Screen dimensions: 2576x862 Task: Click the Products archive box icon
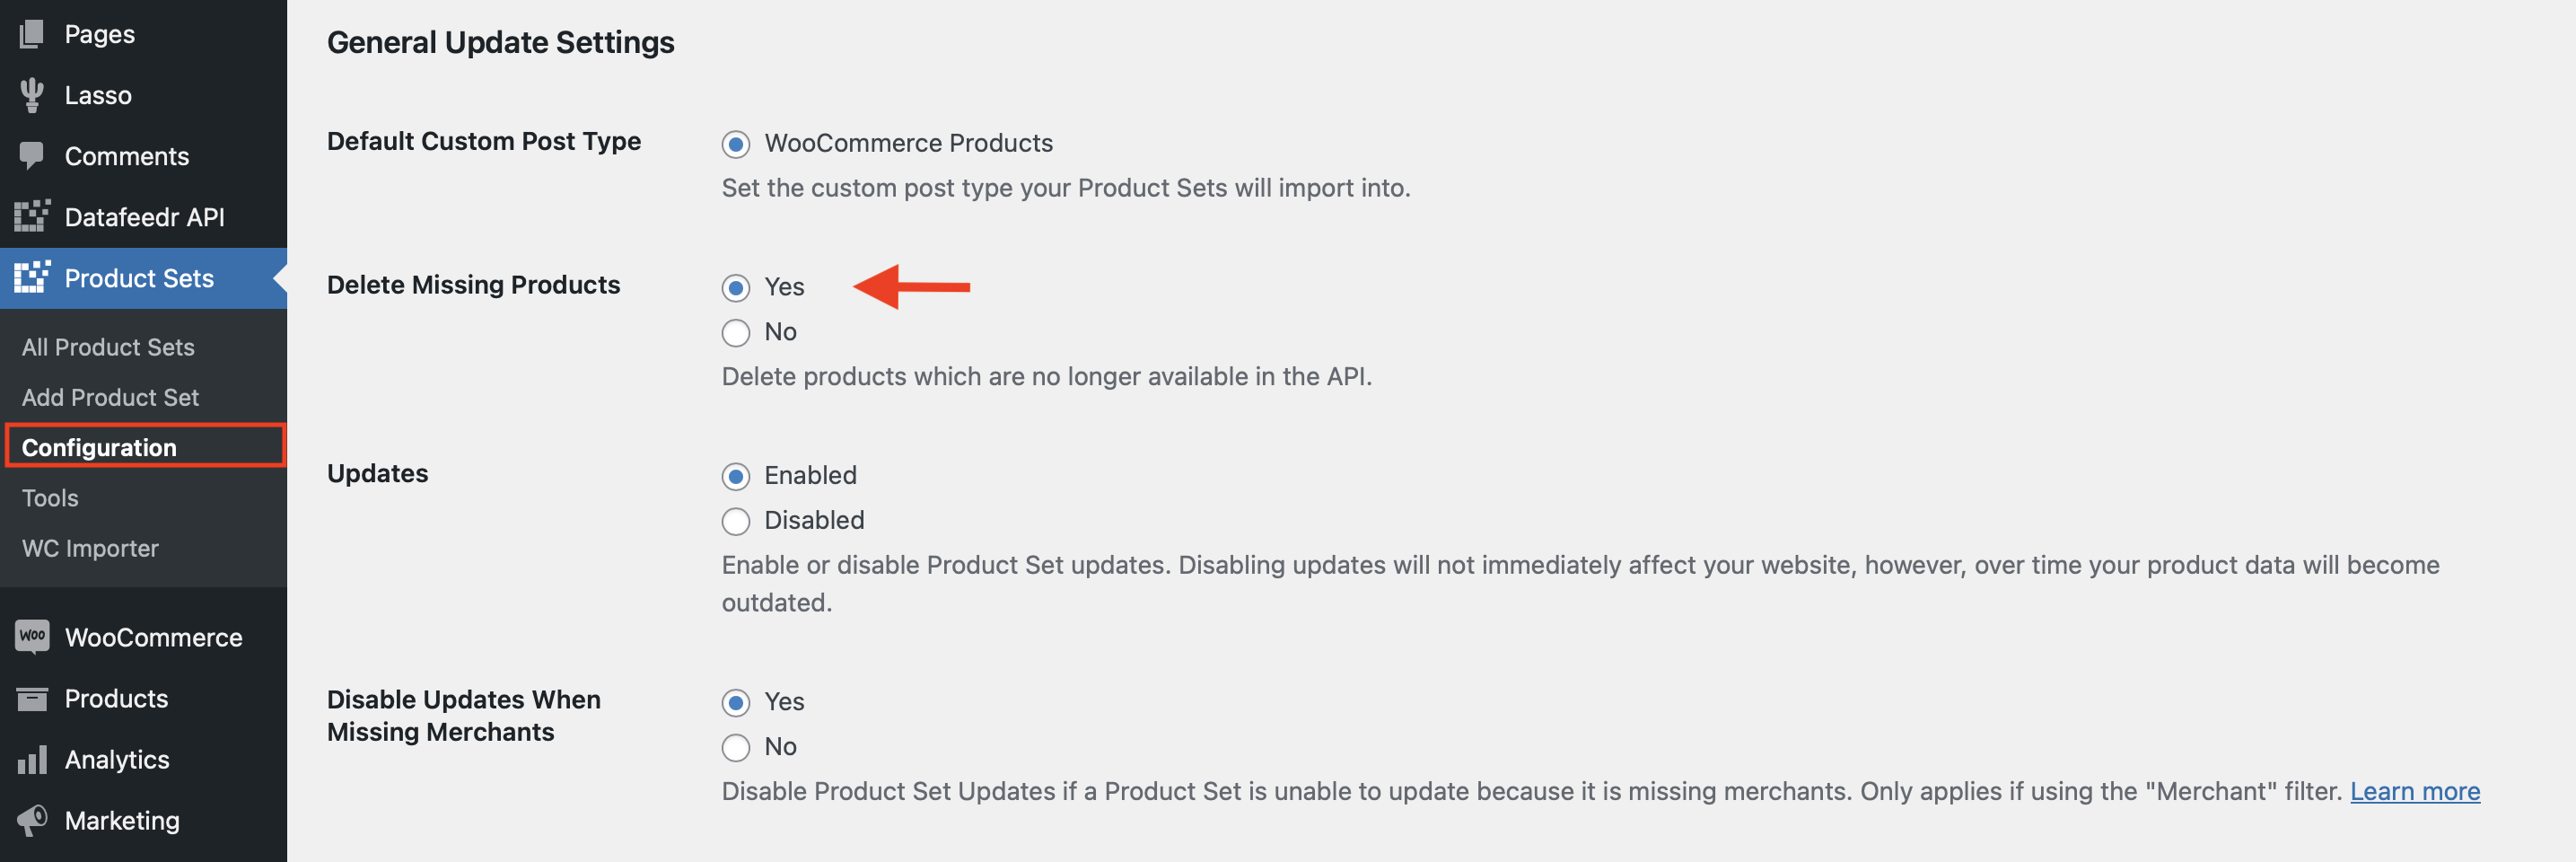[32, 698]
